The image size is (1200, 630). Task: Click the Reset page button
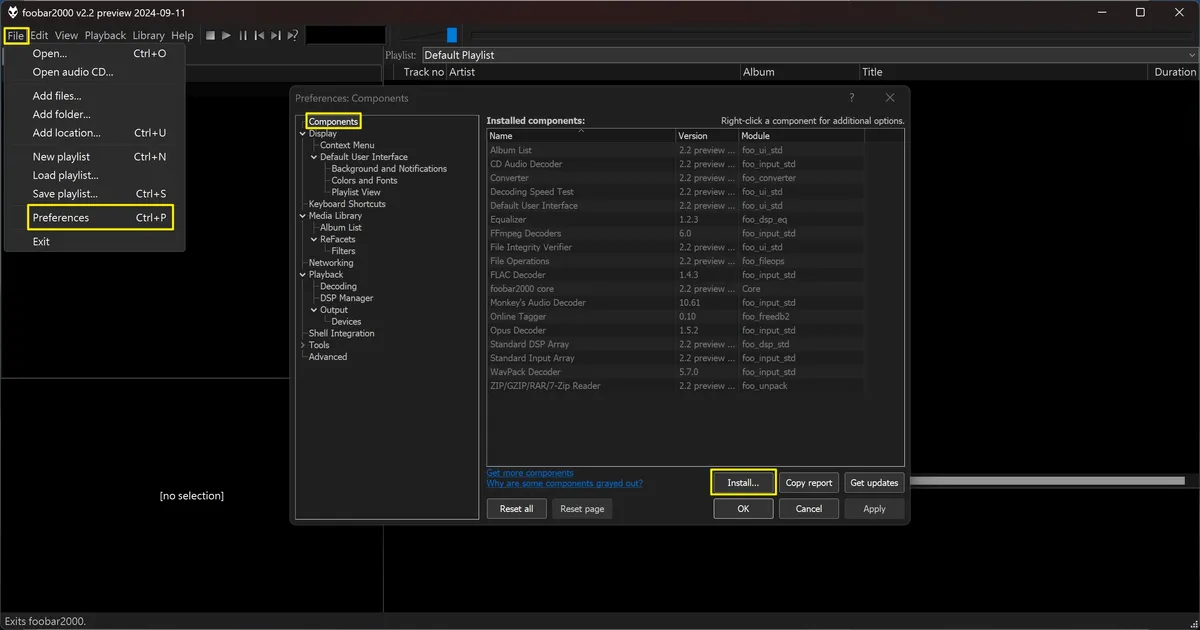tap(582, 508)
